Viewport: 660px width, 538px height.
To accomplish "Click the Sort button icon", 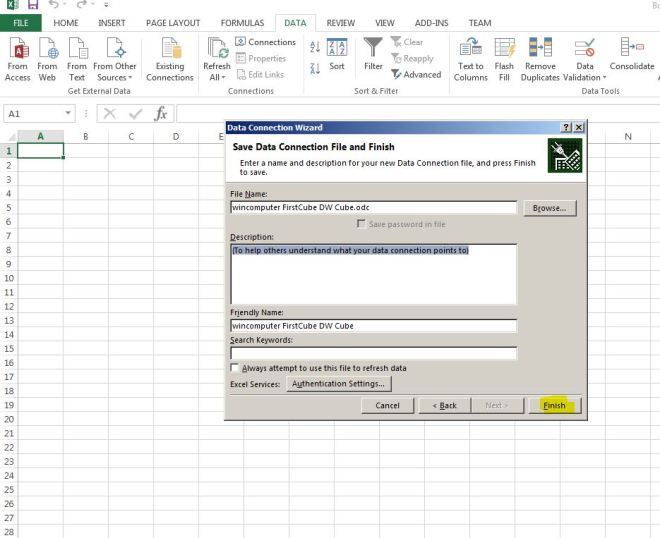I will 337,49.
